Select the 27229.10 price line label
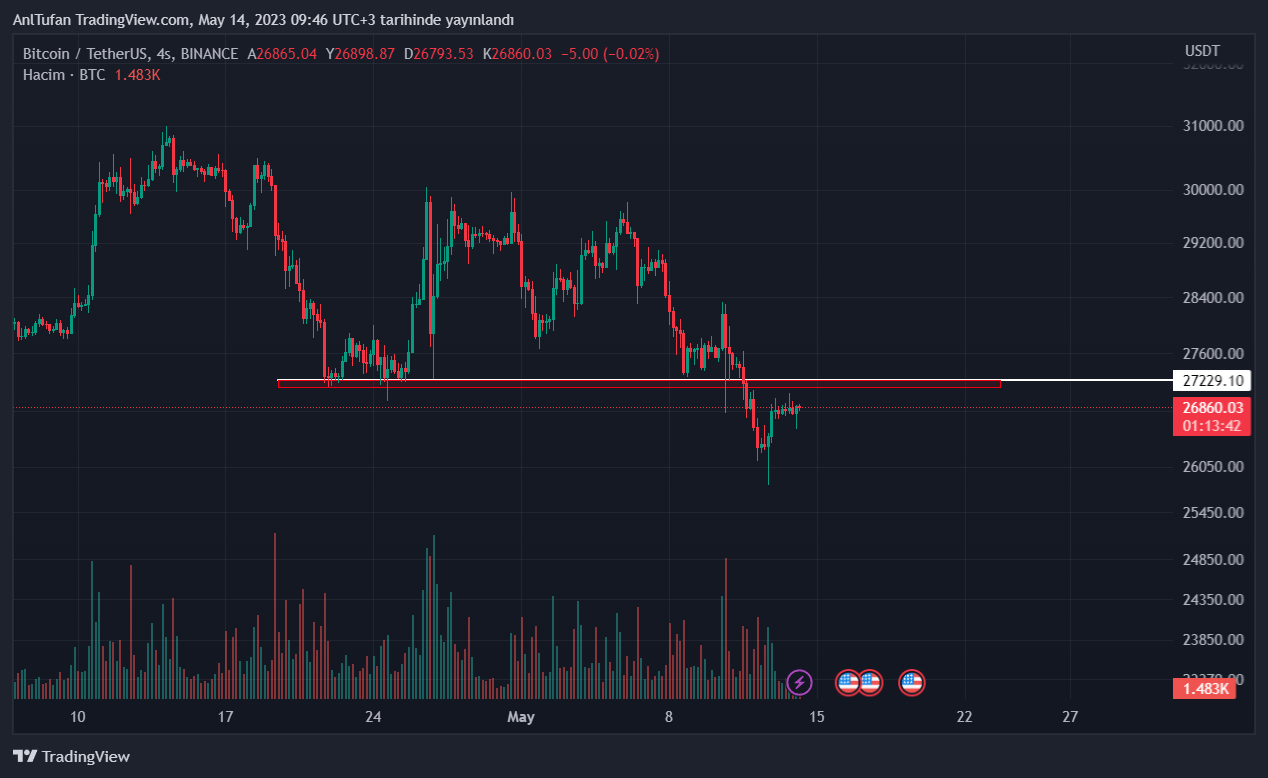The image size is (1268, 778). [x=1212, y=381]
